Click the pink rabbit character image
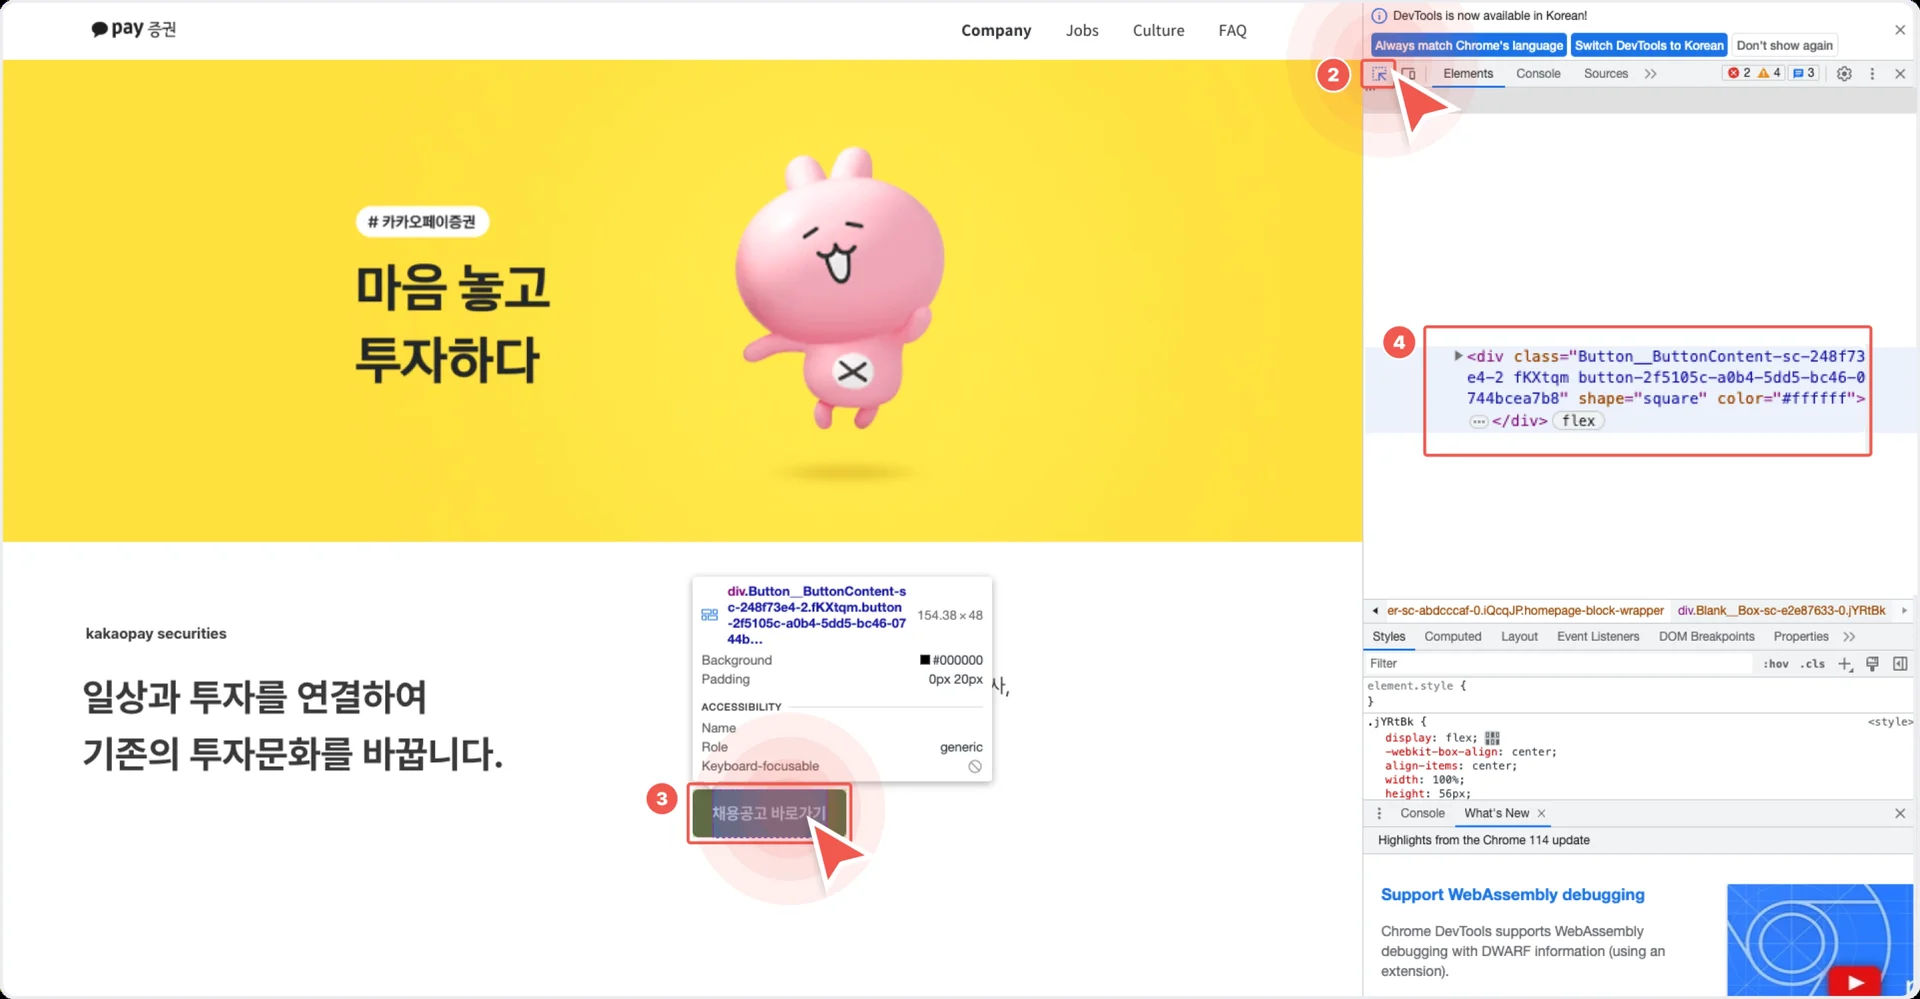The image size is (1920, 999). tap(838, 288)
